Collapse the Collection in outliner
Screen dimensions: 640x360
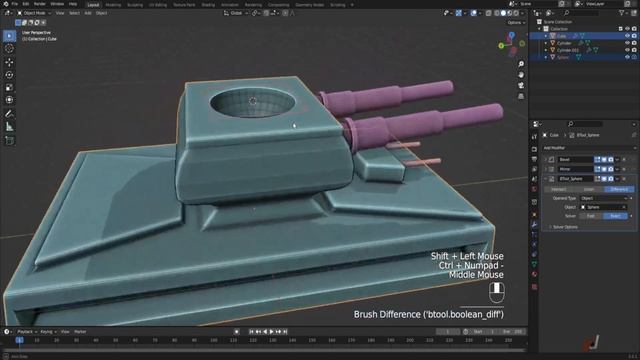tap(540, 29)
